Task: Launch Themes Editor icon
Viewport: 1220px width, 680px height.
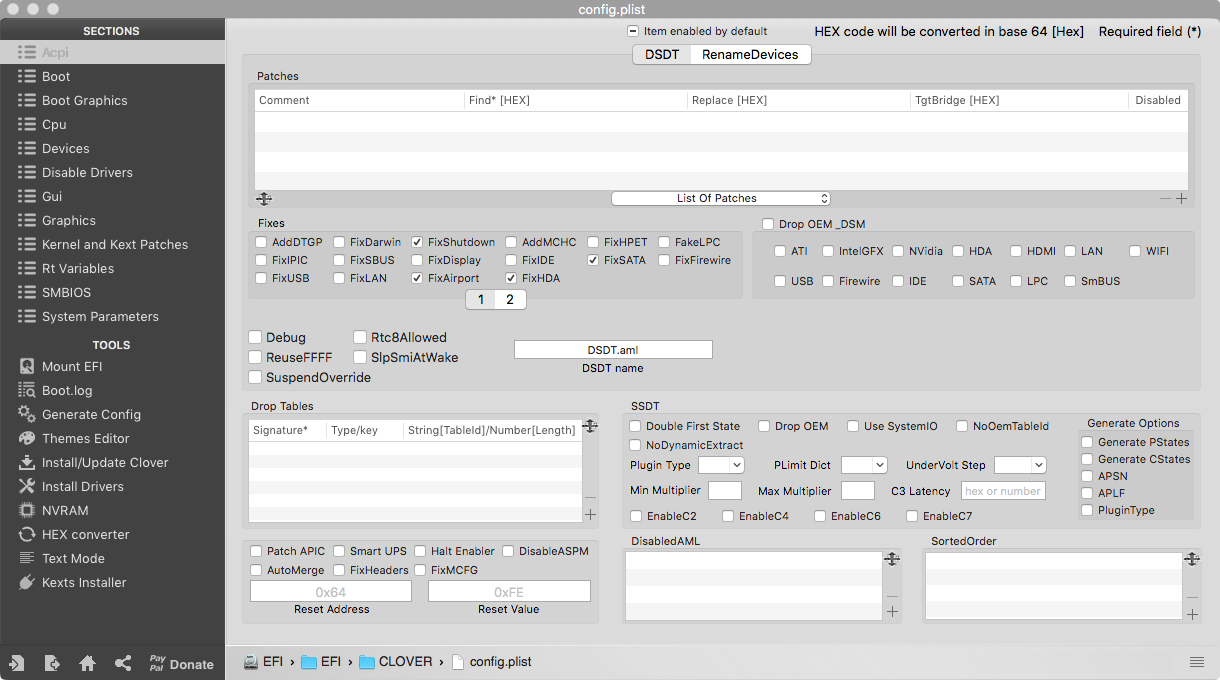Action: [x=26, y=438]
